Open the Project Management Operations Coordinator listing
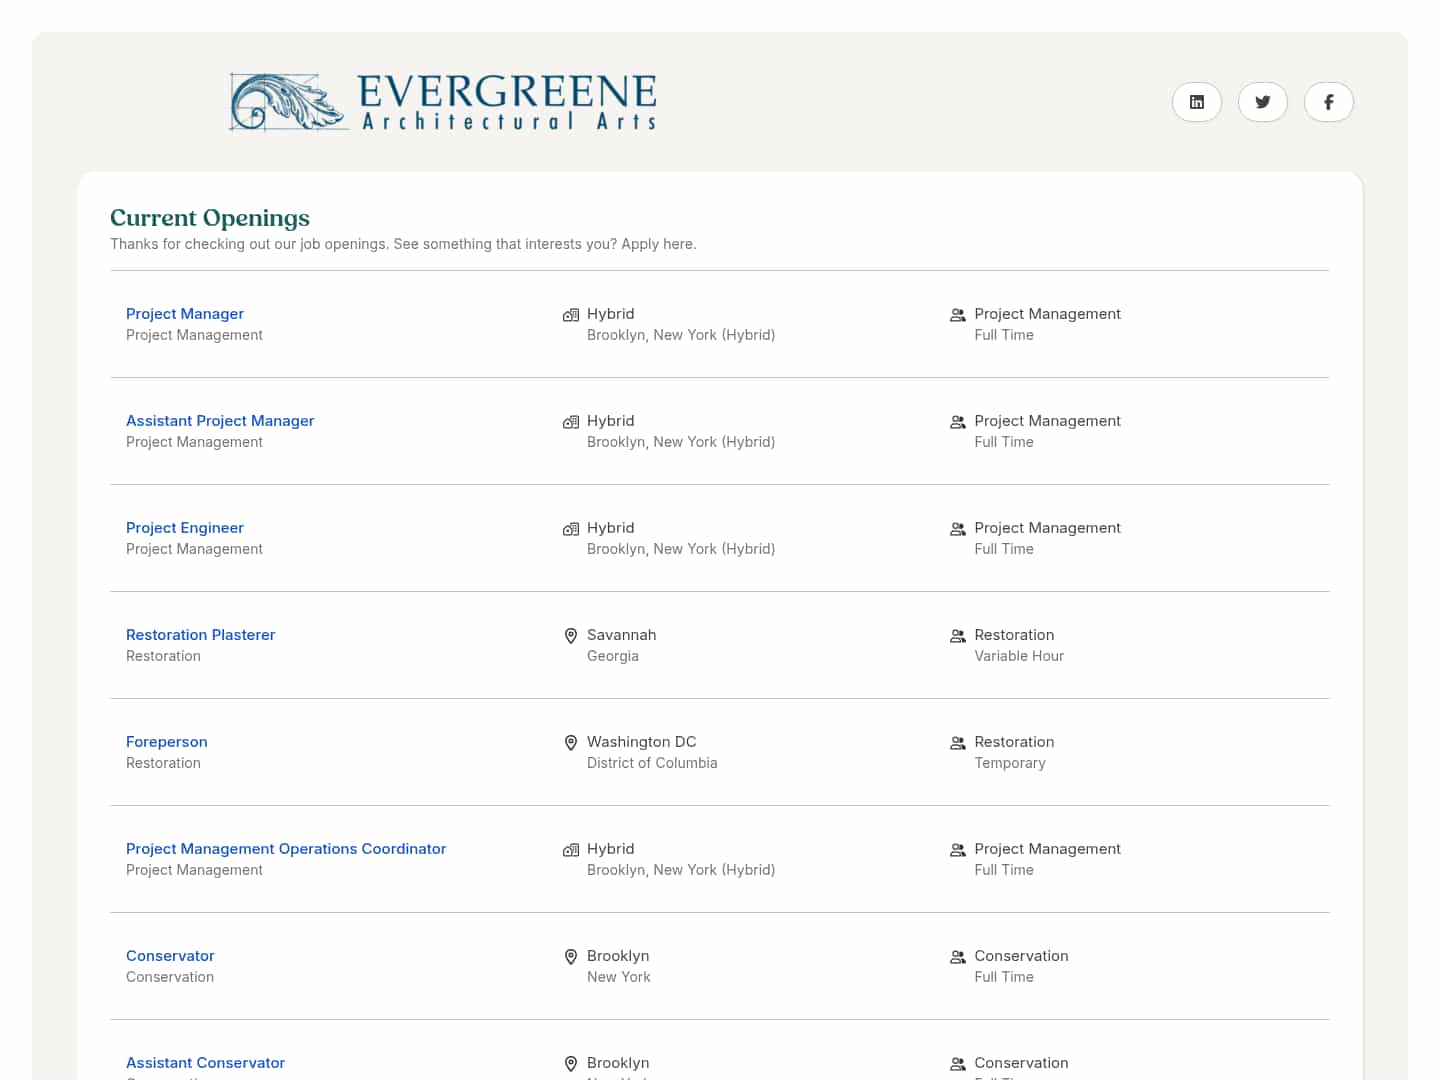Image resolution: width=1440 pixels, height=1080 pixels. pyautogui.click(x=286, y=848)
